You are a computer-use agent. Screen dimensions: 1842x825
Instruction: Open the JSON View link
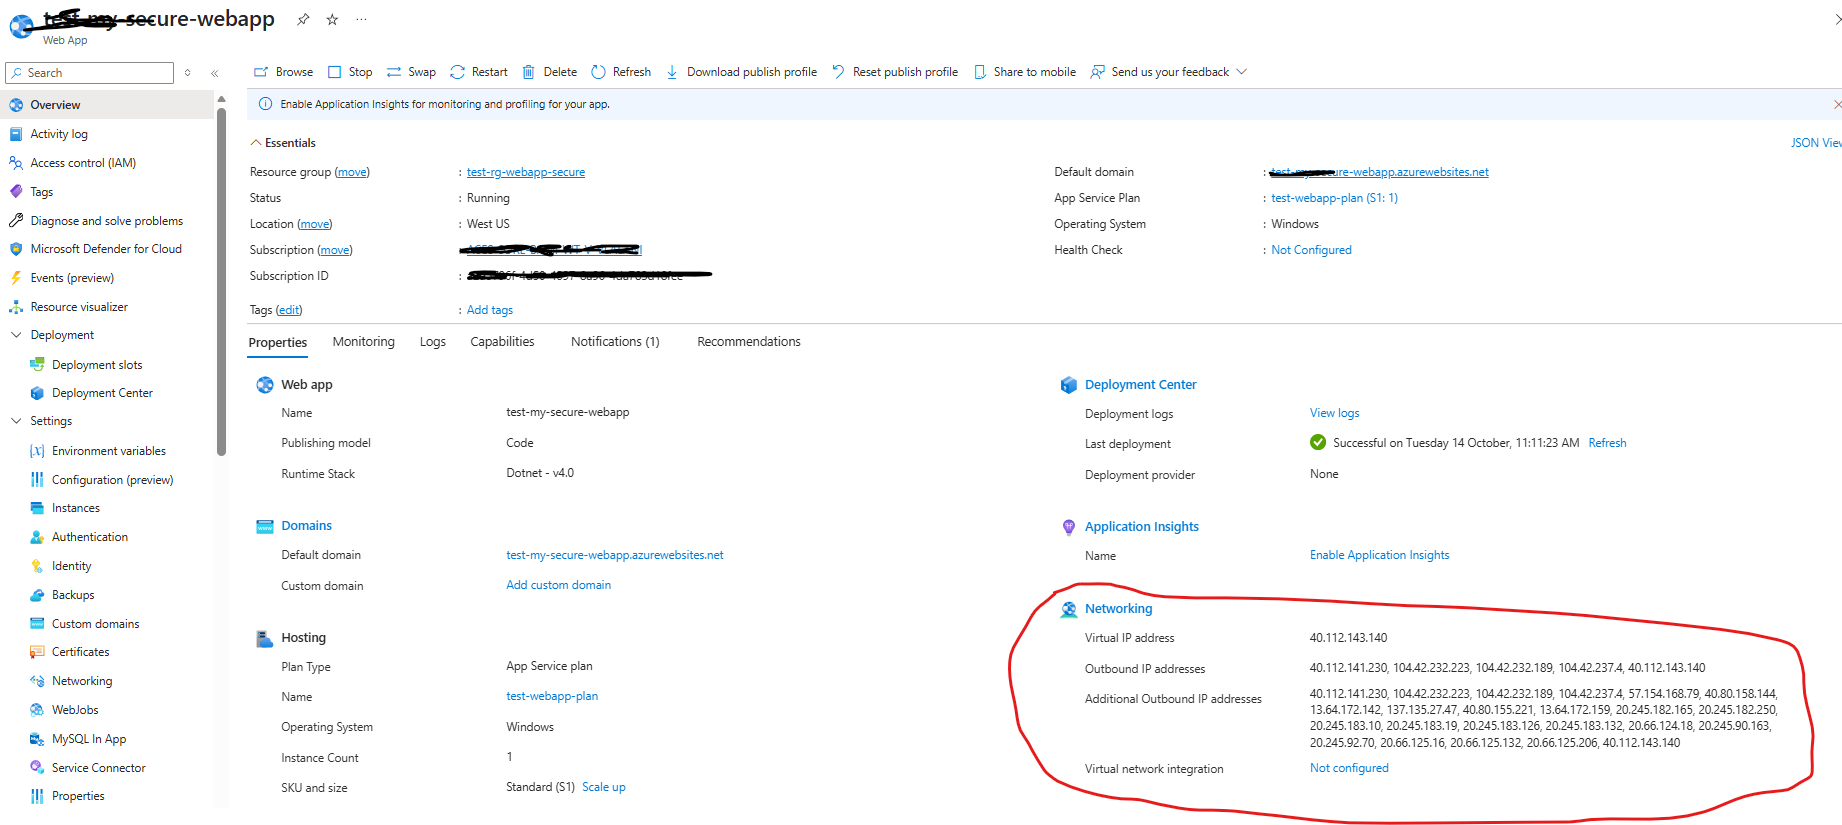click(1816, 143)
